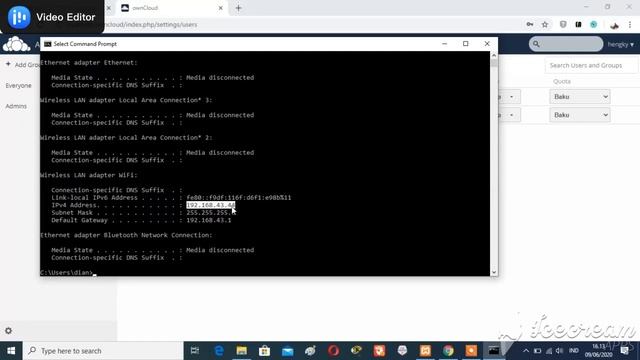The image size is (640, 360).
Task: Open File Explorer from the taskbar
Action: pyautogui.click(x=242, y=351)
